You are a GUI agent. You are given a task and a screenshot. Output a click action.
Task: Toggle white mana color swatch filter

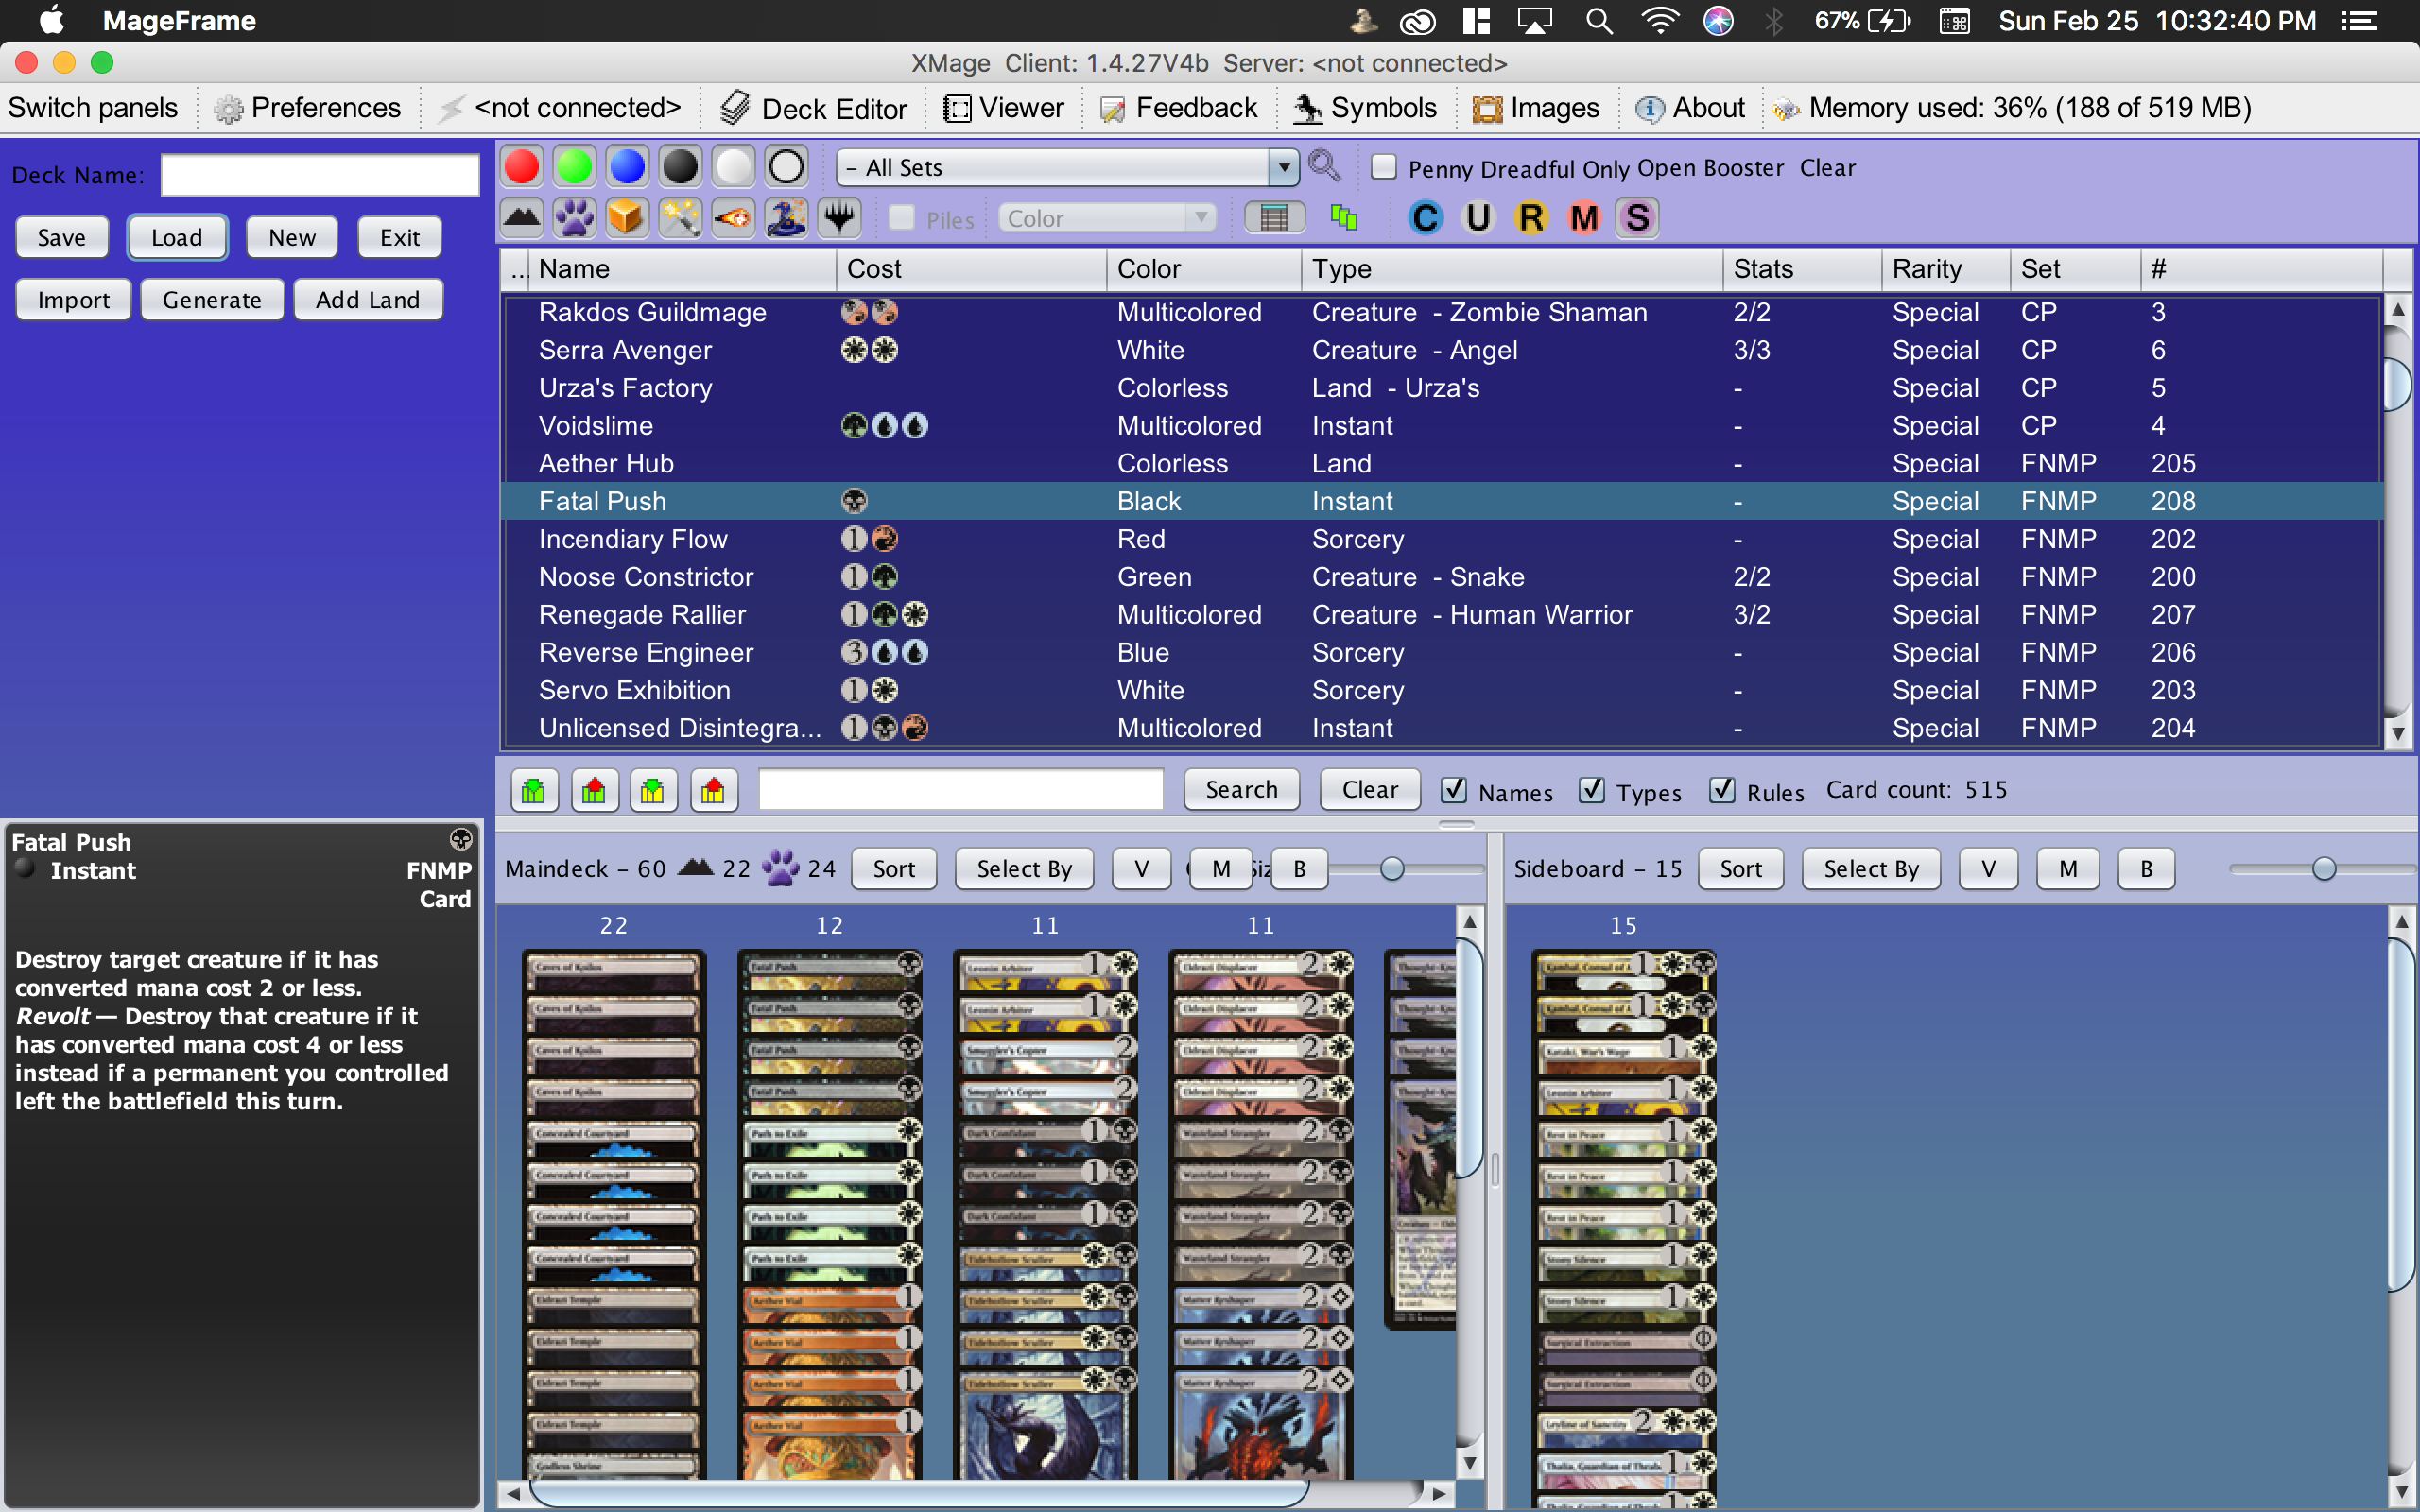(733, 166)
